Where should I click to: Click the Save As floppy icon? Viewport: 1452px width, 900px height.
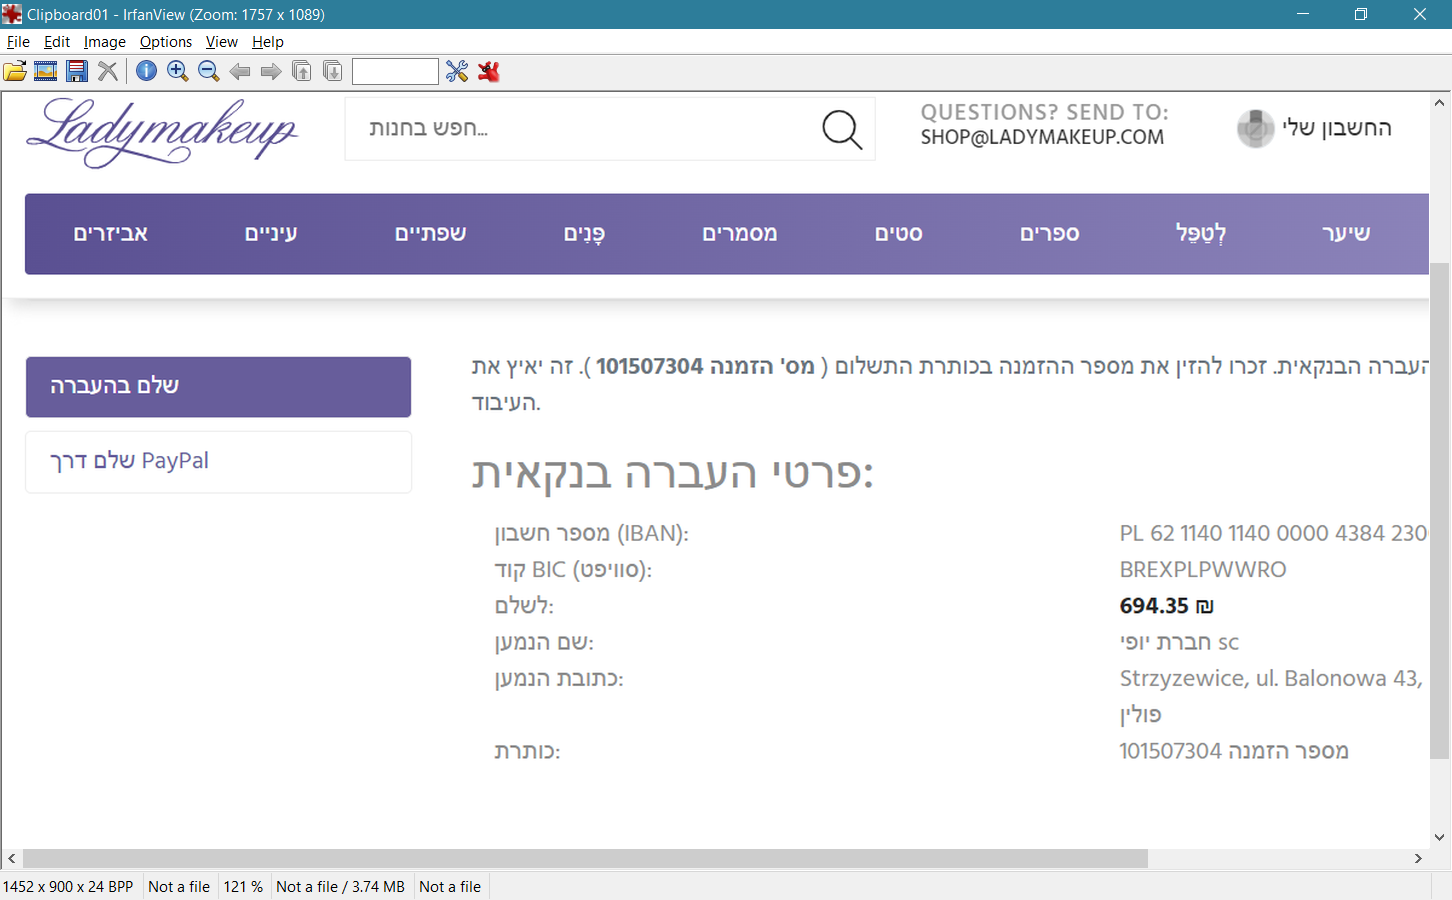(77, 71)
